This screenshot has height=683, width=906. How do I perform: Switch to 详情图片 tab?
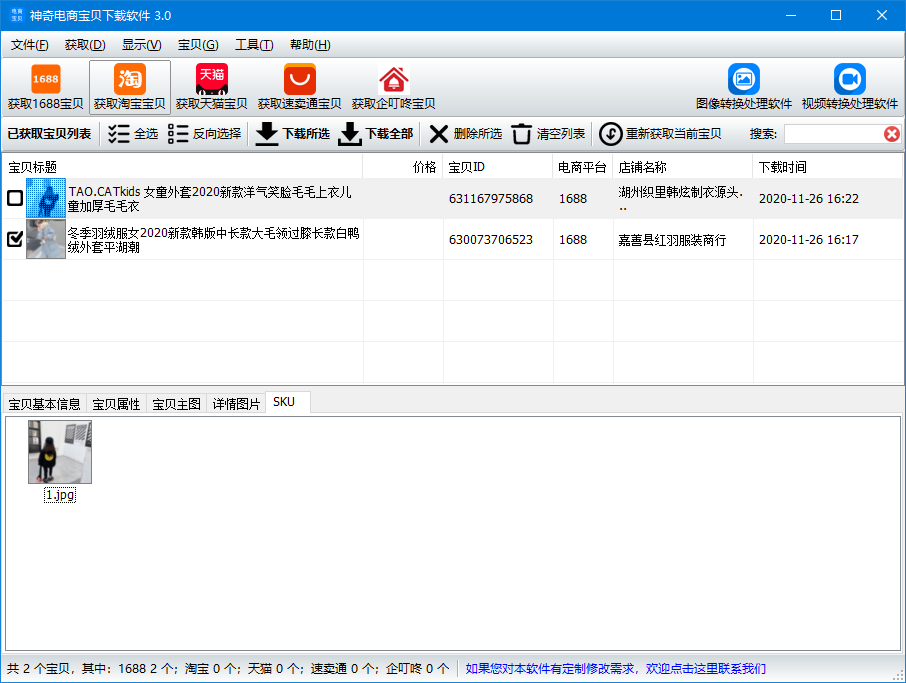[x=236, y=404]
